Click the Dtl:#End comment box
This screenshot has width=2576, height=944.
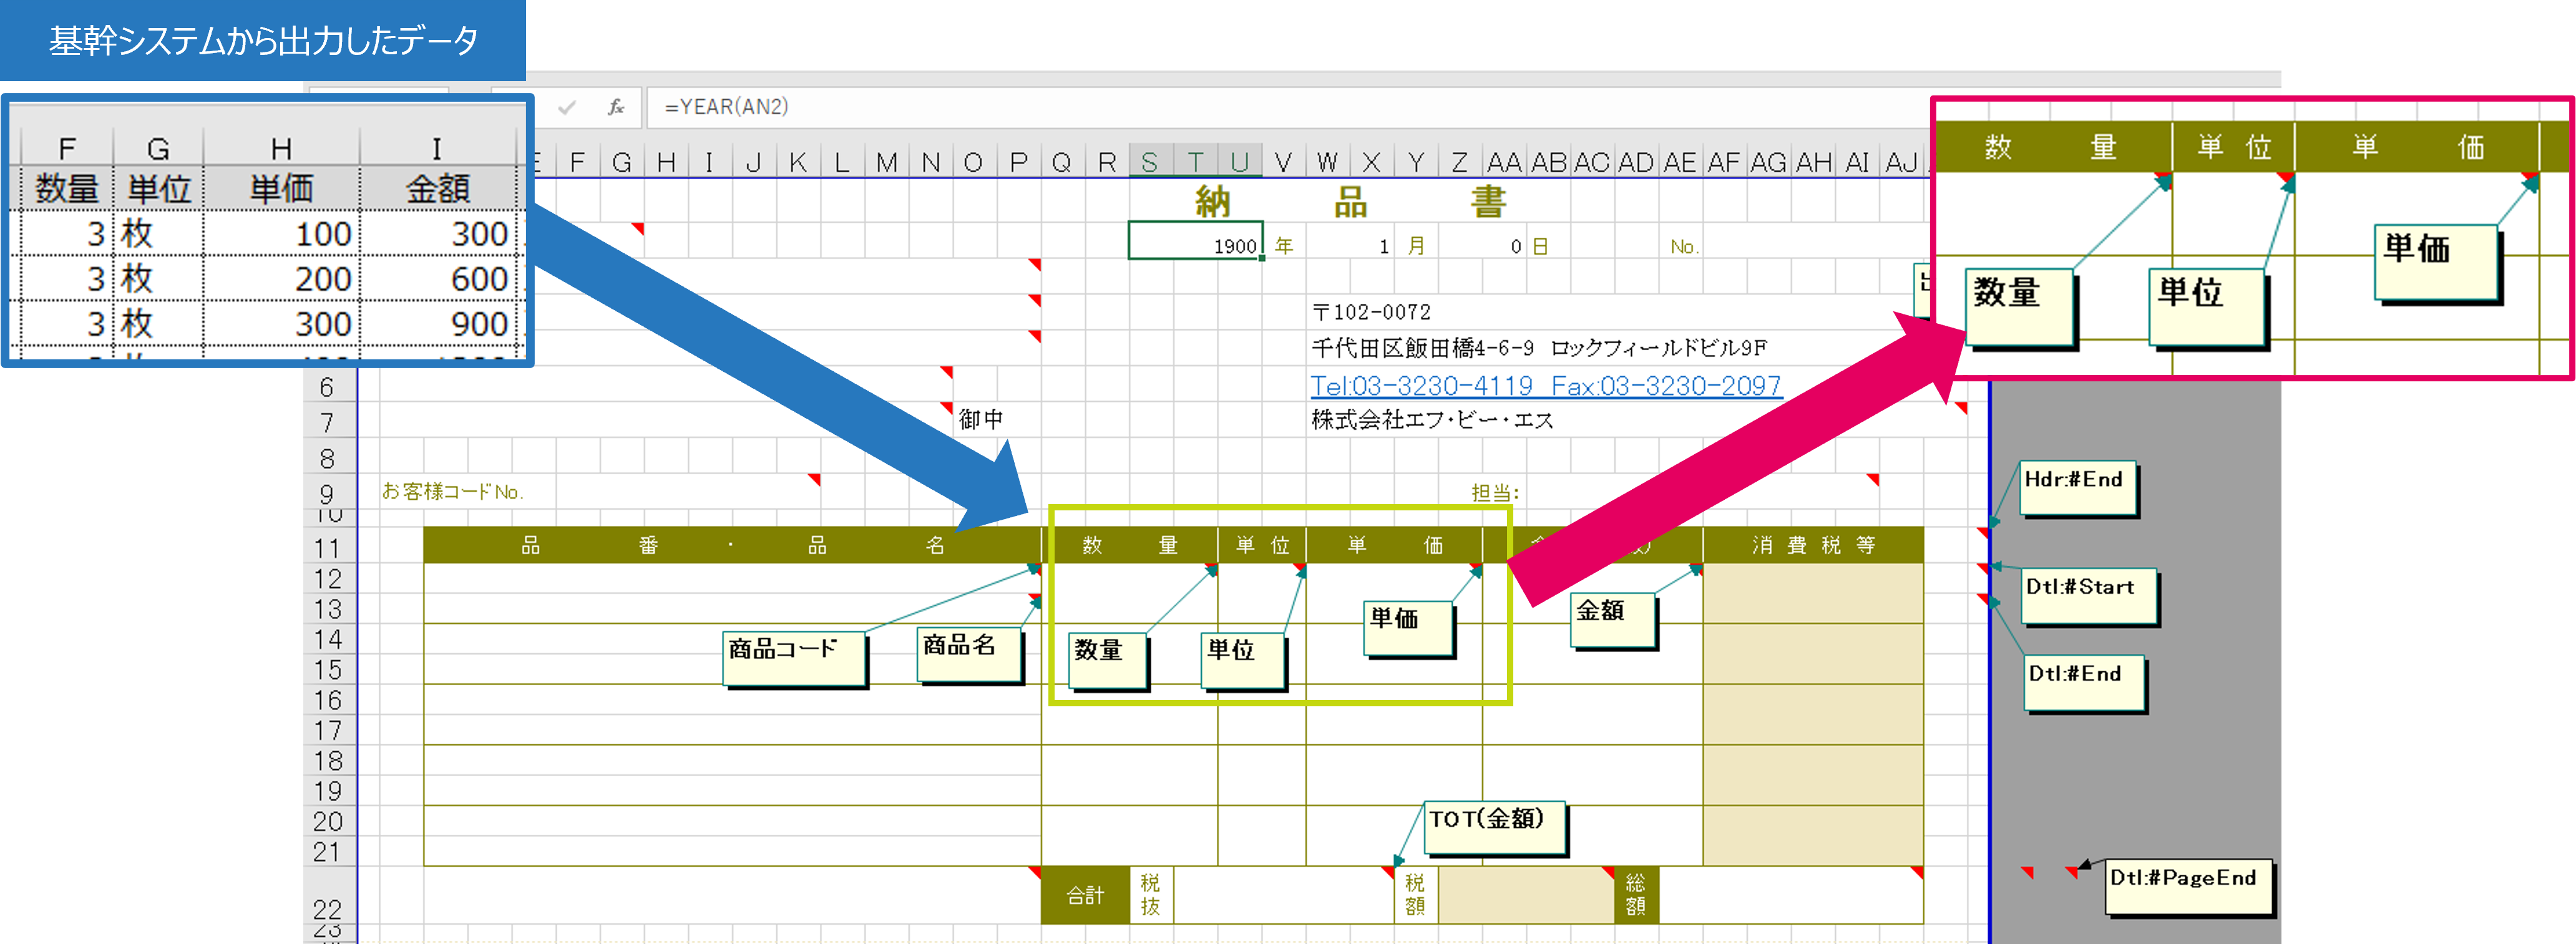point(2084,683)
